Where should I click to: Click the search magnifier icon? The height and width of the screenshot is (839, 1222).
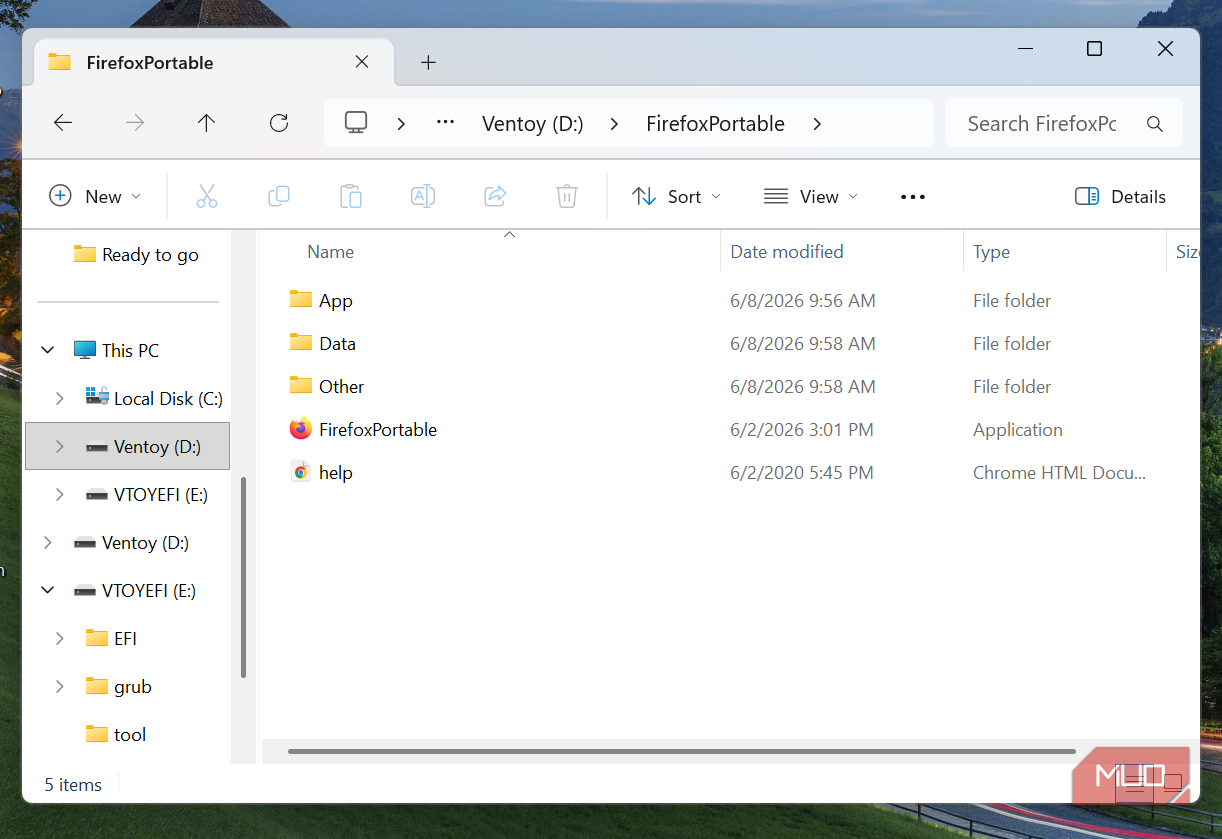click(x=1155, y=124)
